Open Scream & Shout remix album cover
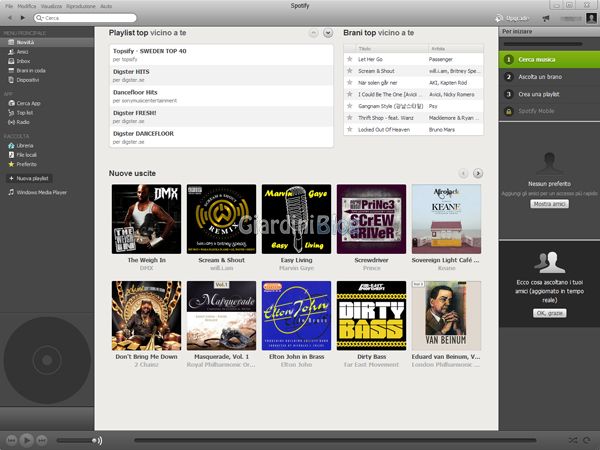Image resolution: width=600 pixels, height=450 pixels. [221, 219]
